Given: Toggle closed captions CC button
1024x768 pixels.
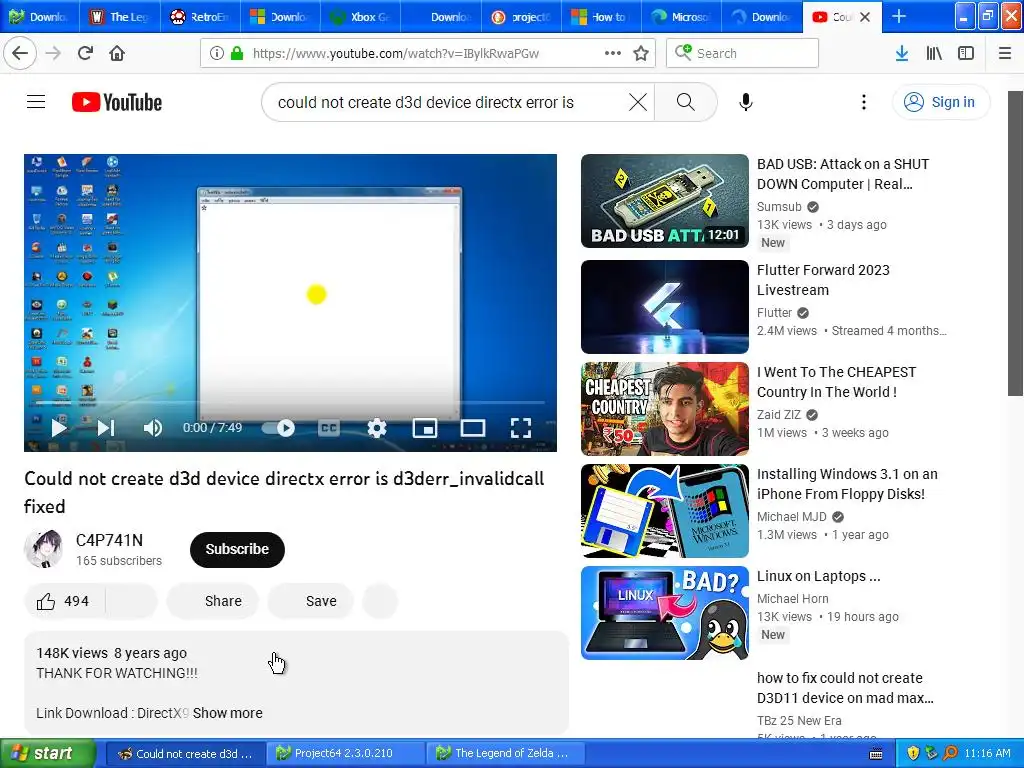Looking at the screenshot, I should [x=328, y=428].
